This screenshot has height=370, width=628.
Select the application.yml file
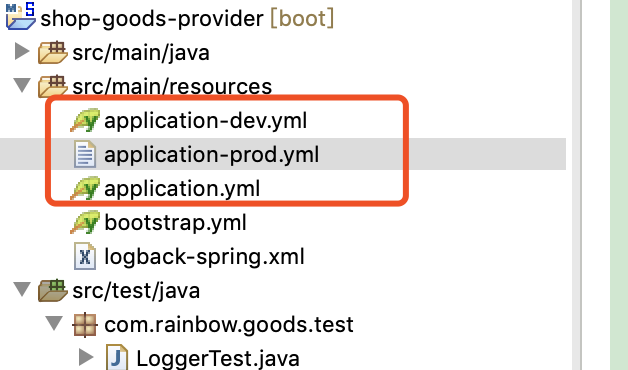tap(182, 189)
